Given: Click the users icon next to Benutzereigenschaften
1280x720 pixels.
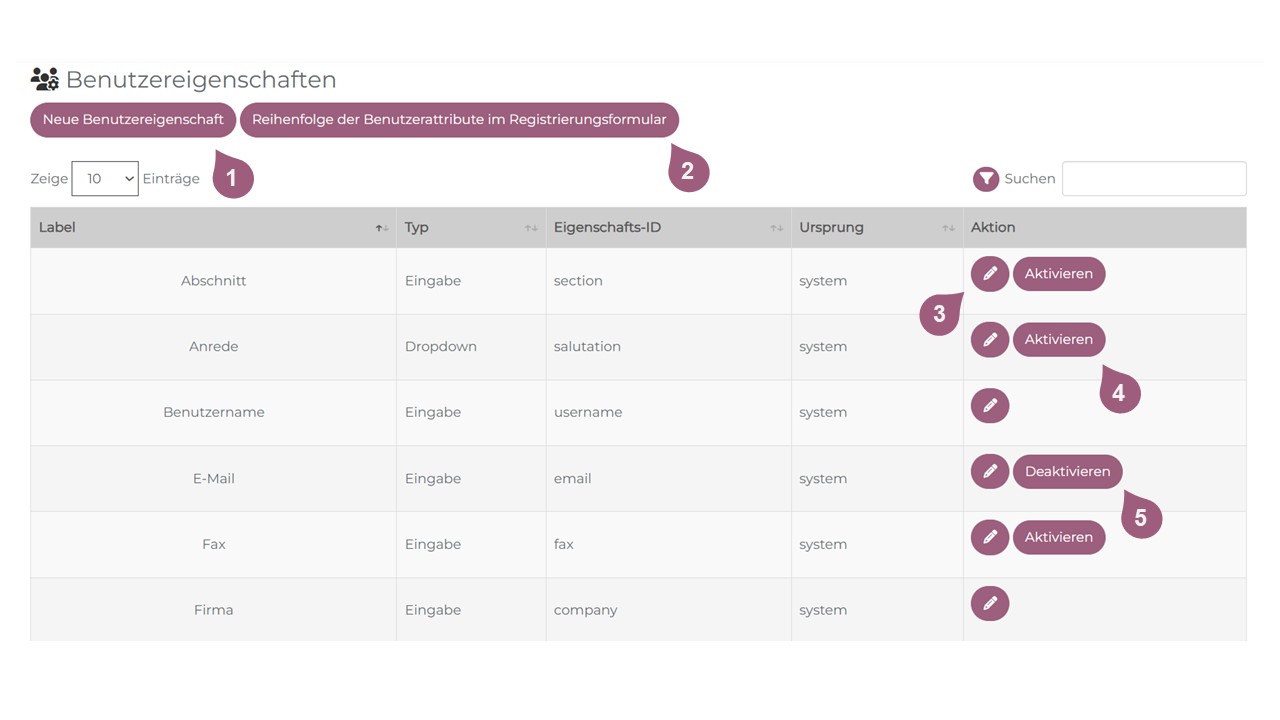Looking at the screenshot, I should coord(45,79).
